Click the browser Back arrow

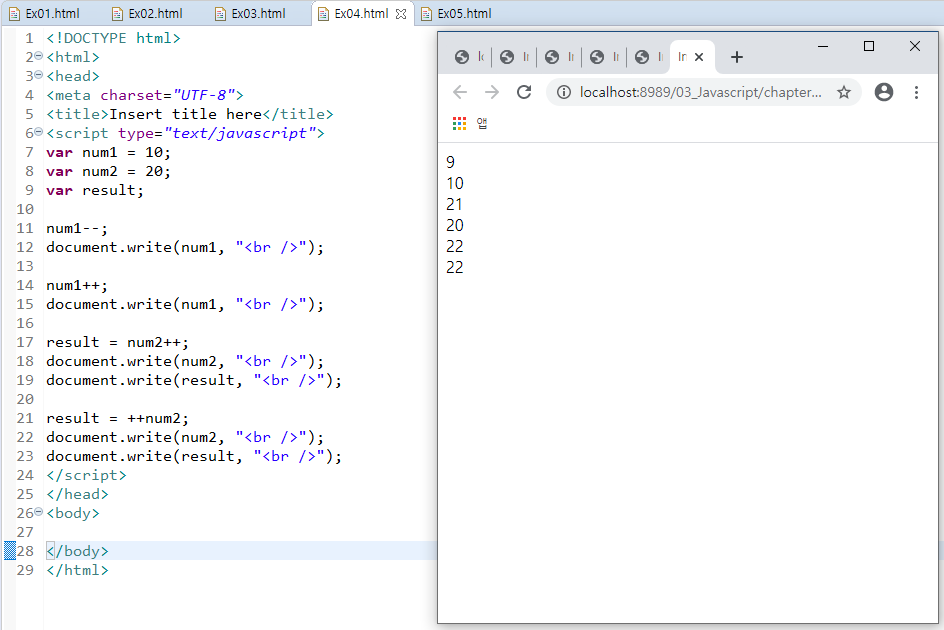(460, 92)
